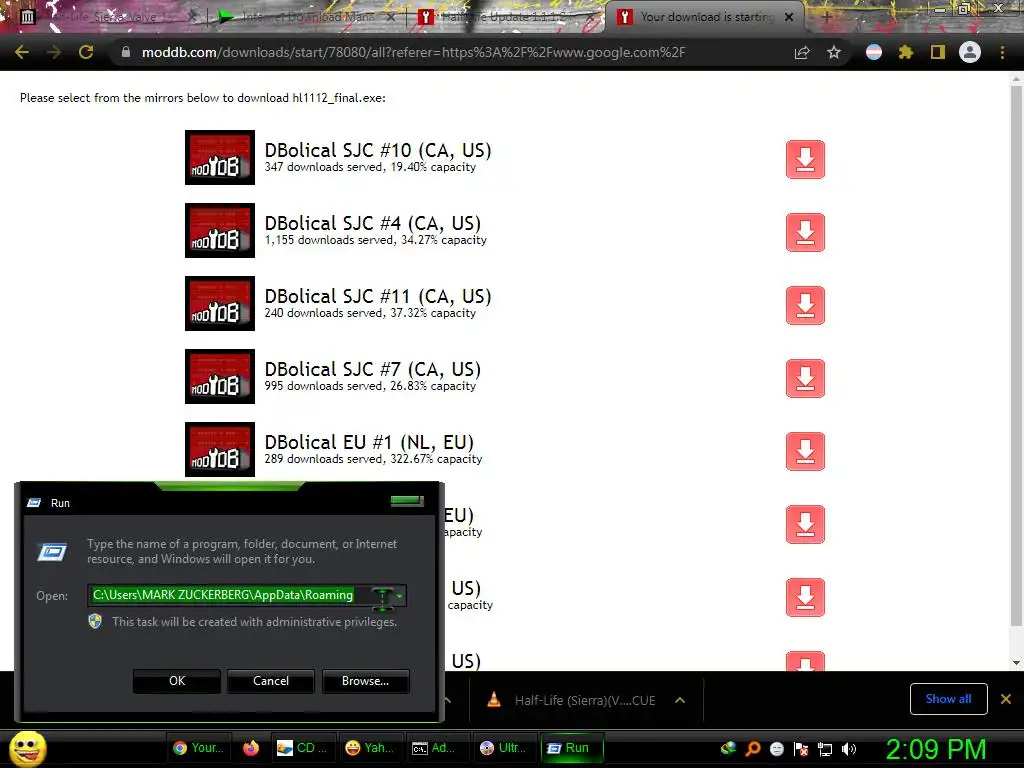Switch to 'CD ...' taskbar window

(x=302, y=748)
